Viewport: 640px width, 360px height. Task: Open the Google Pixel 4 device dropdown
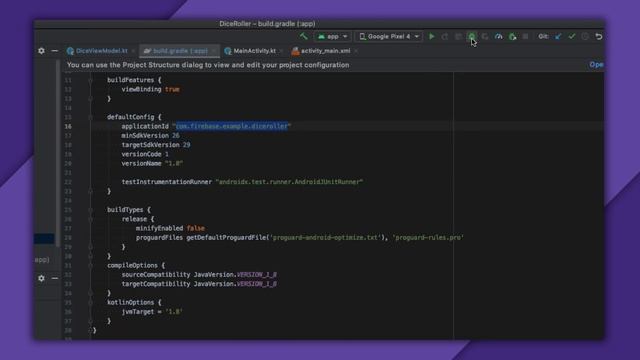click(x=389, y=36)
